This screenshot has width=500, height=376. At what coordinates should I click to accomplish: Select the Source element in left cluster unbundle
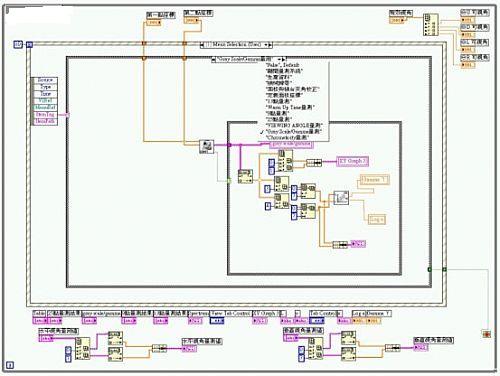[45, 80]
